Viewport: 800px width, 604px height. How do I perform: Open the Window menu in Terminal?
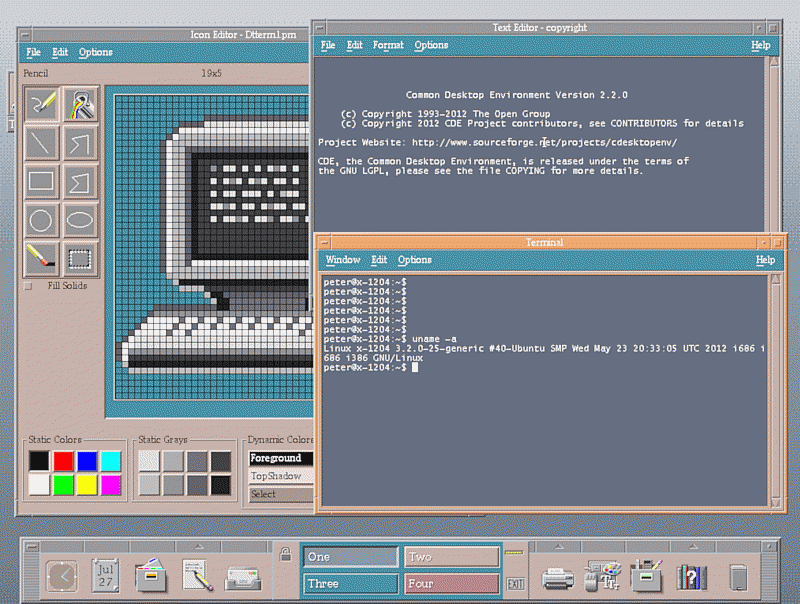tap(343, 260)
